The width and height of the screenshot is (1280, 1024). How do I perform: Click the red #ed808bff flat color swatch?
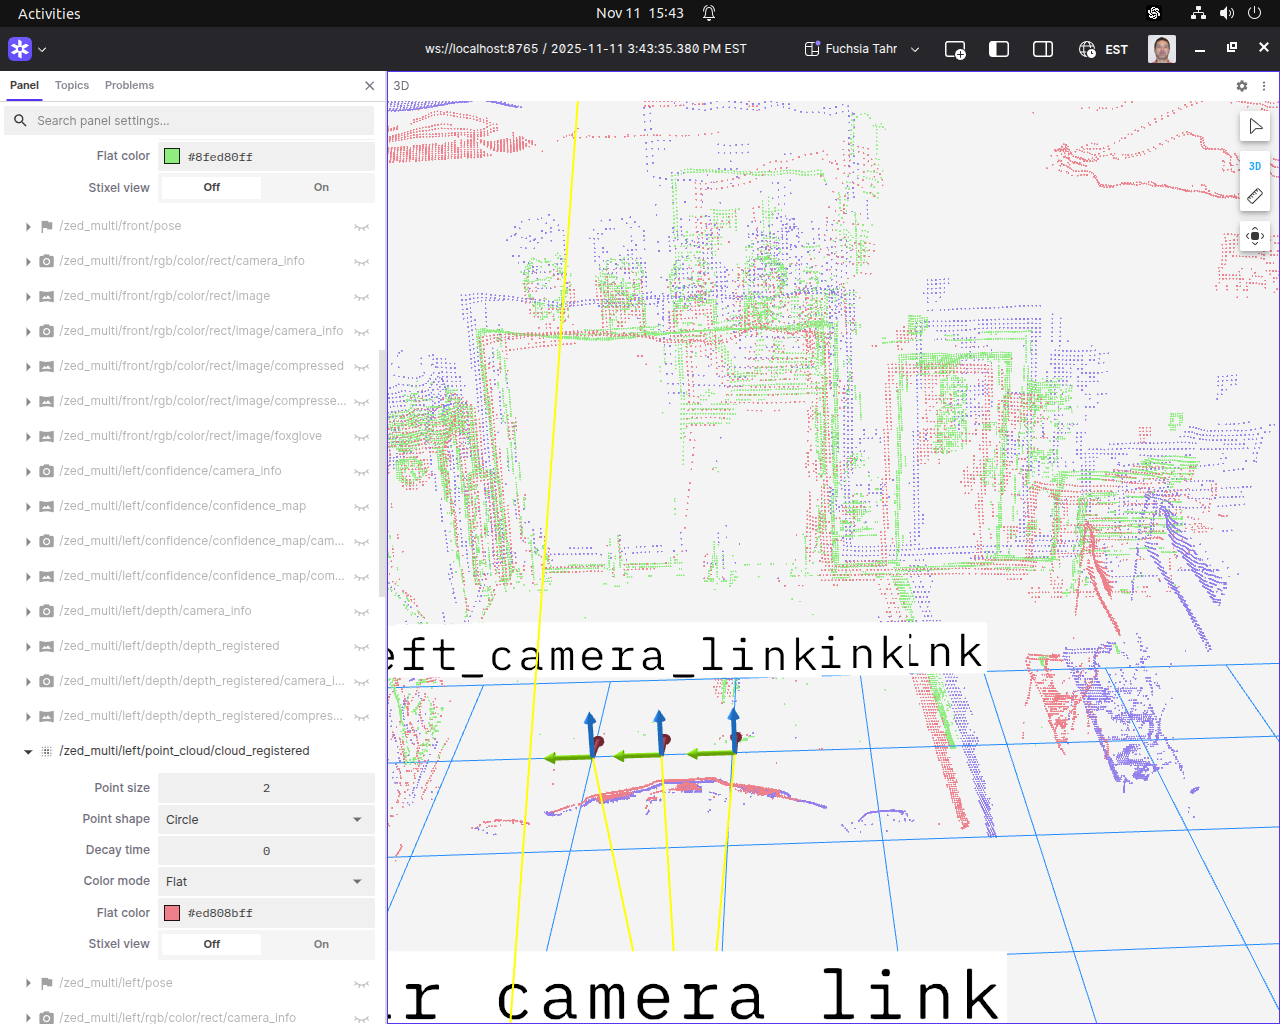click(x=172, y=913)
